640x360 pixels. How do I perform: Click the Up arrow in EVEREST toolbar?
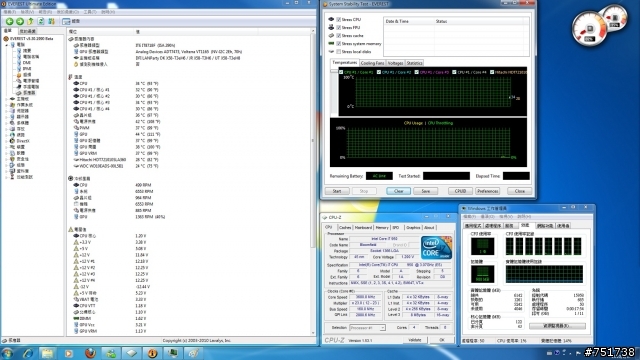pos(30,21)
